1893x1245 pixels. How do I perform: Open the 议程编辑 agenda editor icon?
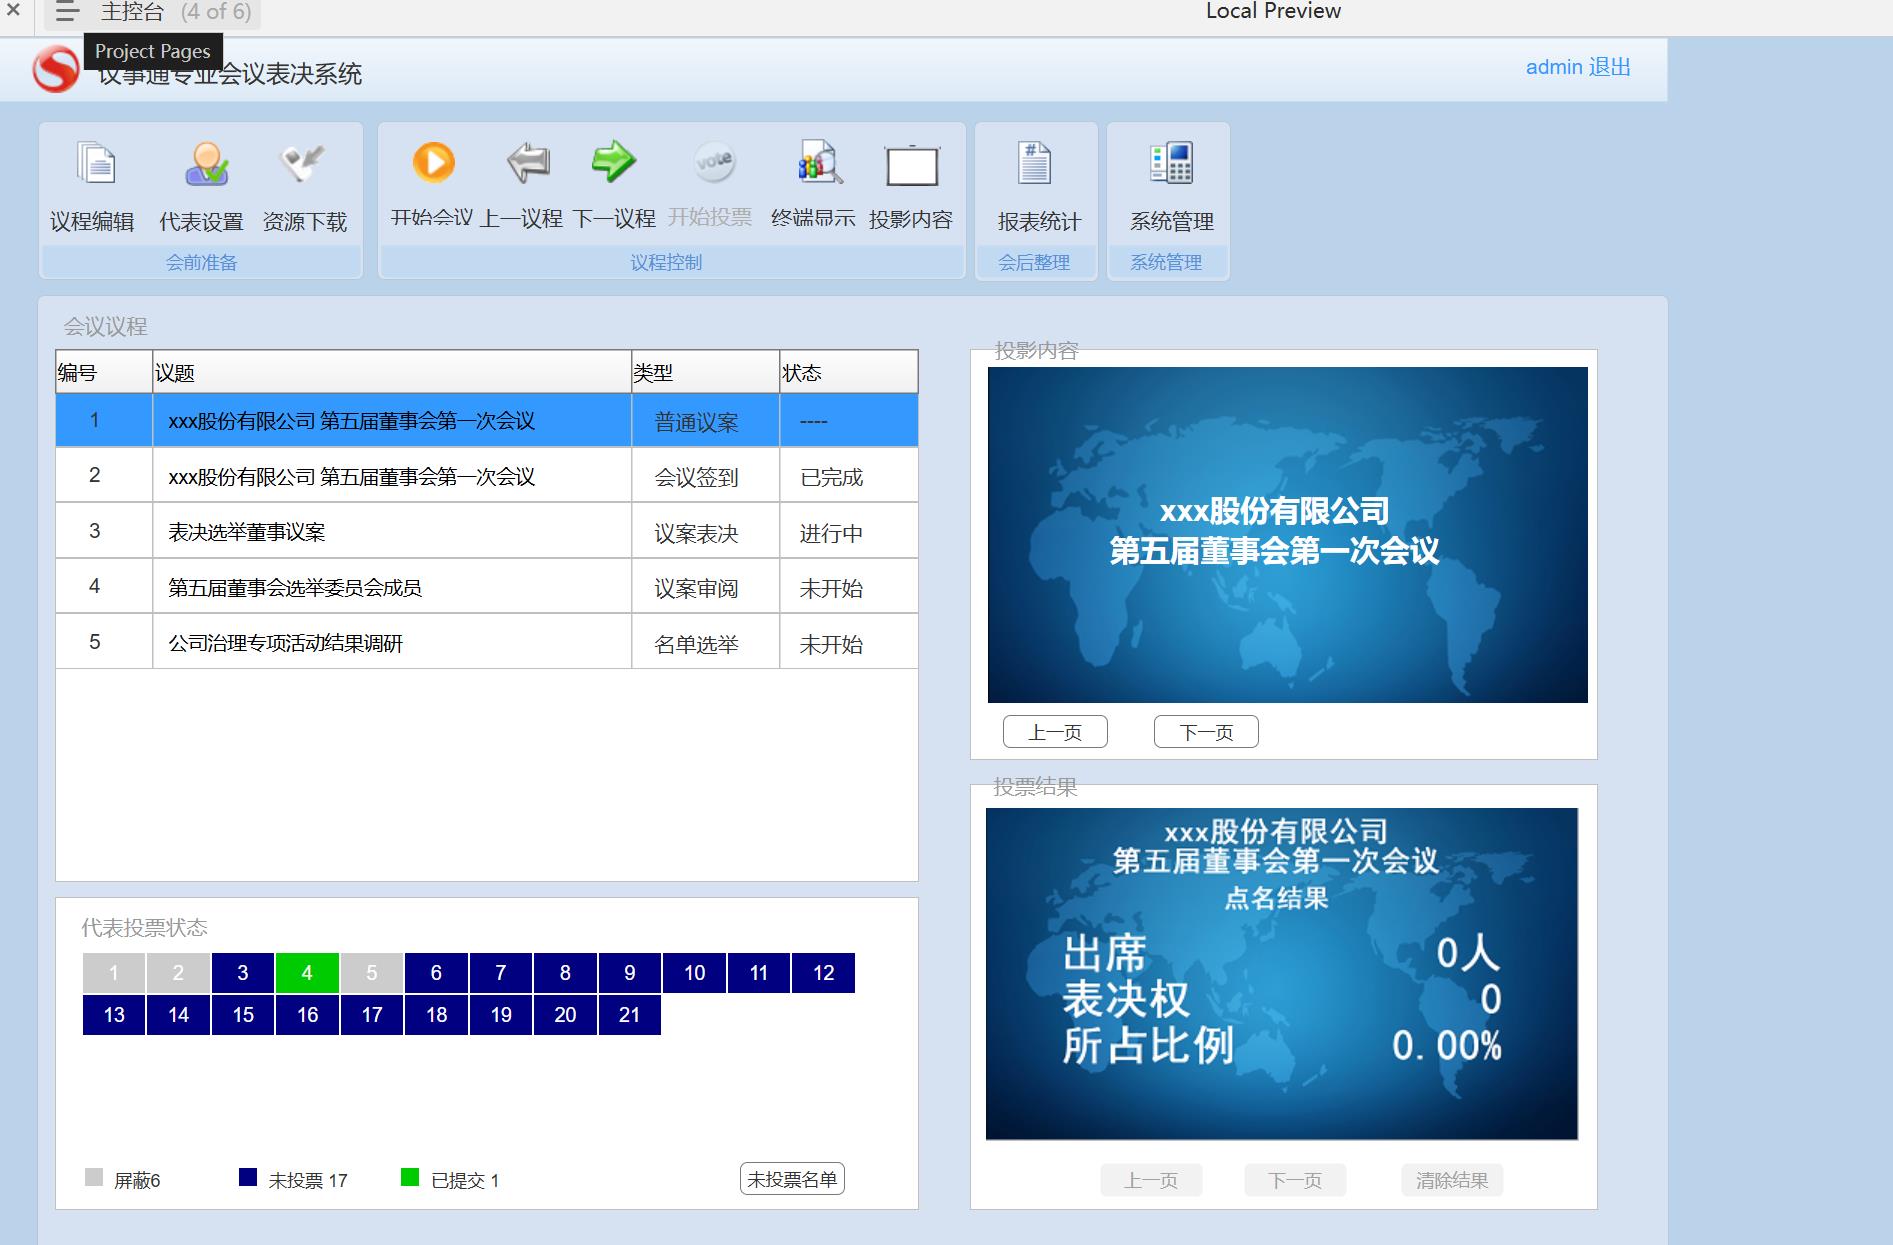(97, 163)
